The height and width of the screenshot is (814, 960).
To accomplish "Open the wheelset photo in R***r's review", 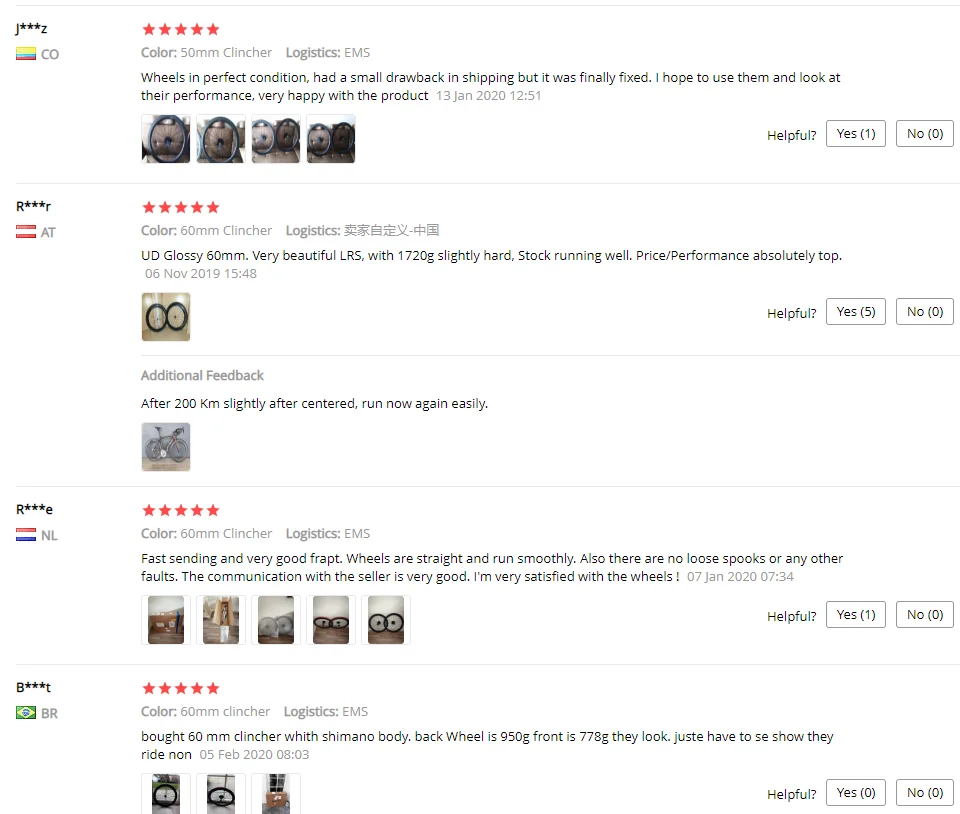I will [166, 317].
